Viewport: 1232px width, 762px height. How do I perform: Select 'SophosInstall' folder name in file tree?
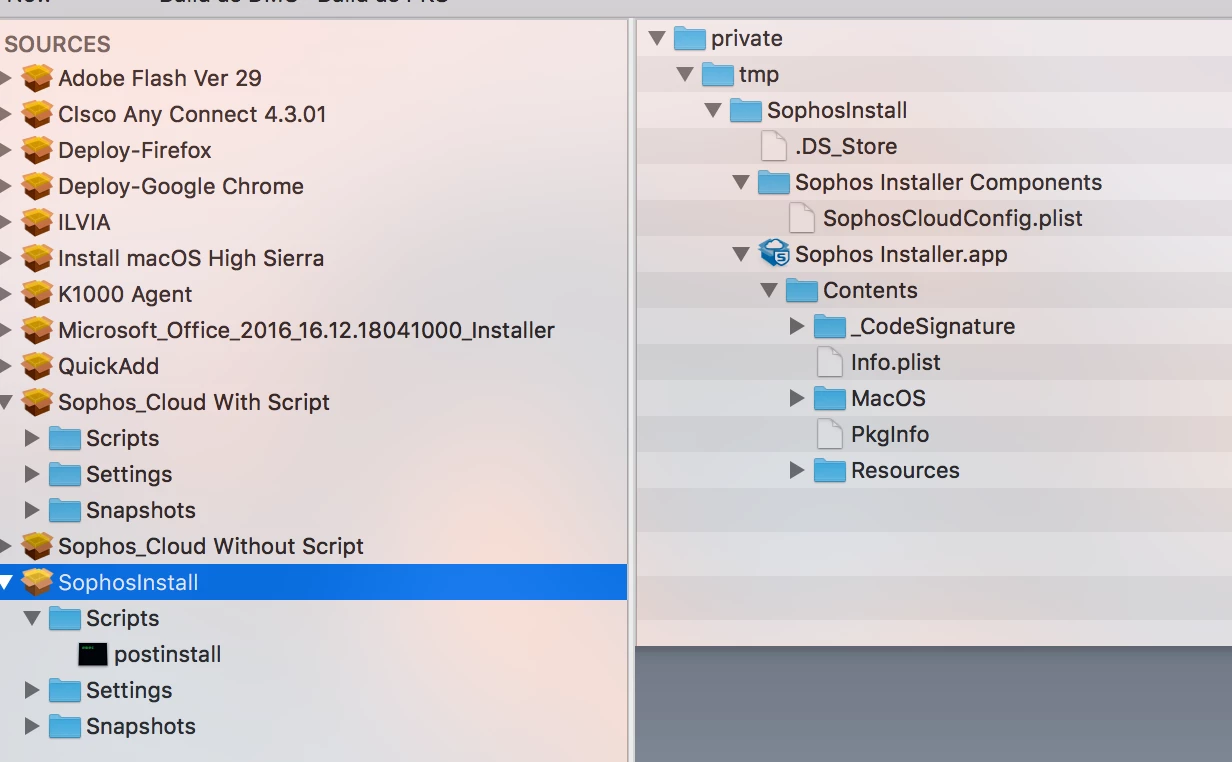pyautogui.click(x=837, y=110)
